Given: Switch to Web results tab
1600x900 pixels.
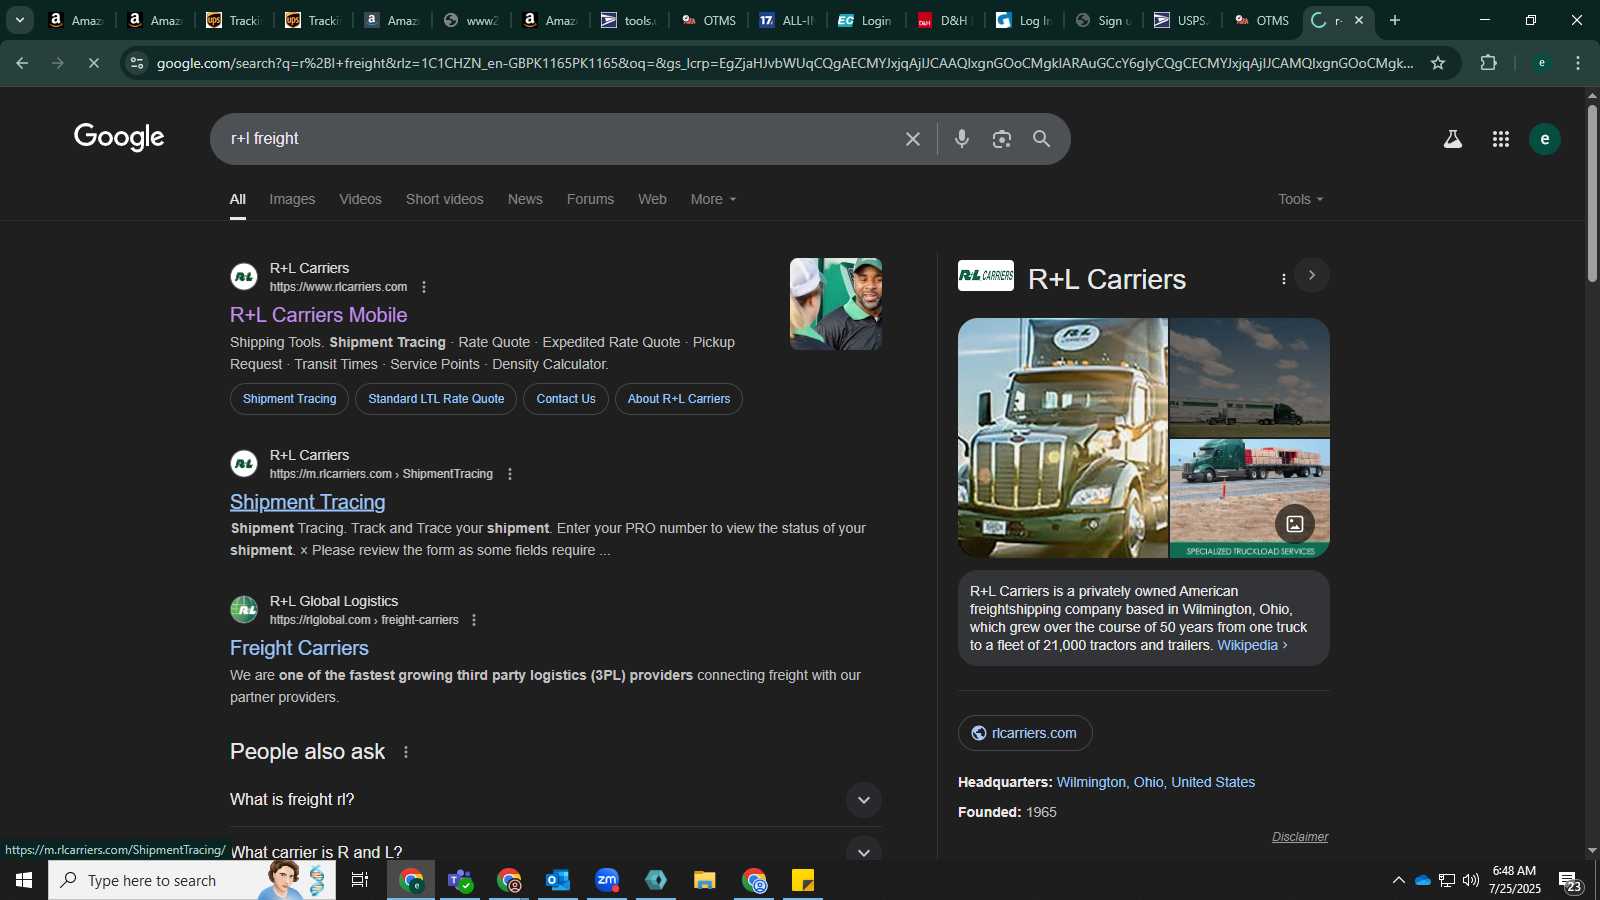Looking at the screenshot, I should tap(652, 199).
